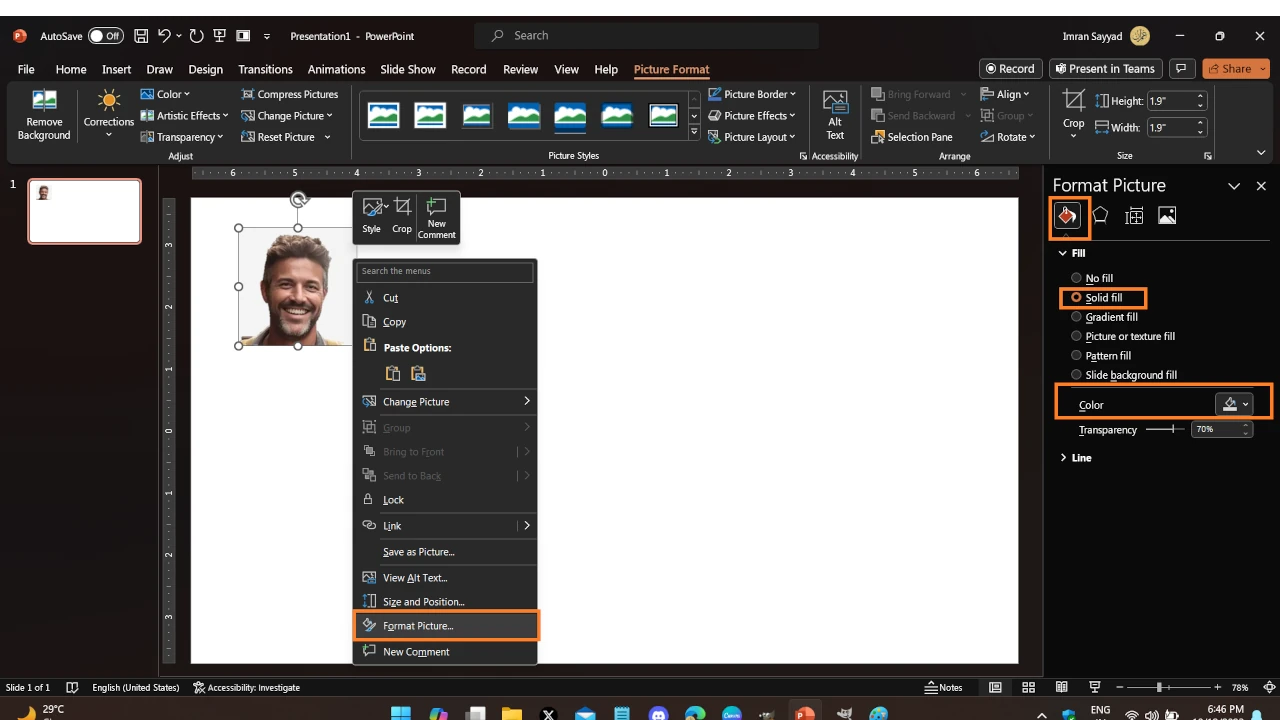Toggle the AutoSave switch
Screen dimensions: 1280x720
click(x=105, y=36)
